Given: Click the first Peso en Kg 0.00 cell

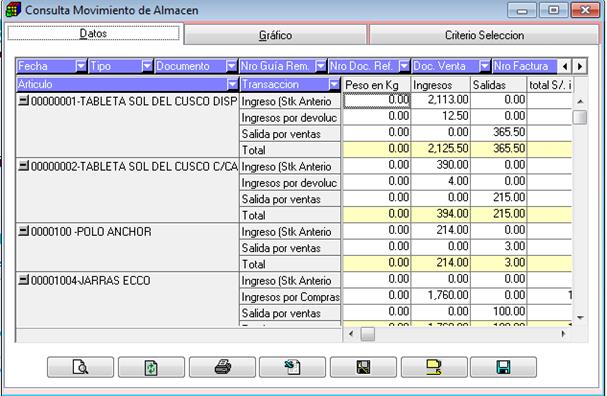Looking at the screenshot, I should [376, 100].
